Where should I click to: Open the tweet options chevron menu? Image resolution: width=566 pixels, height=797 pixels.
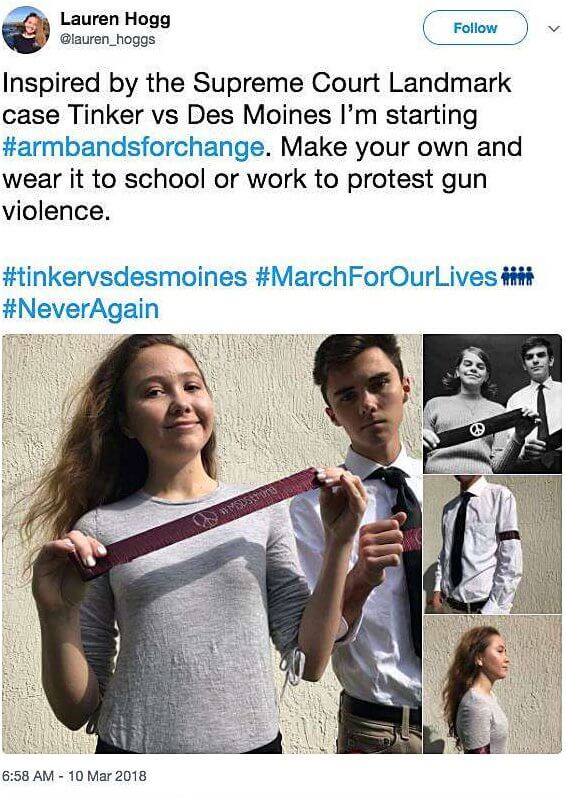[x=553, y=28]
